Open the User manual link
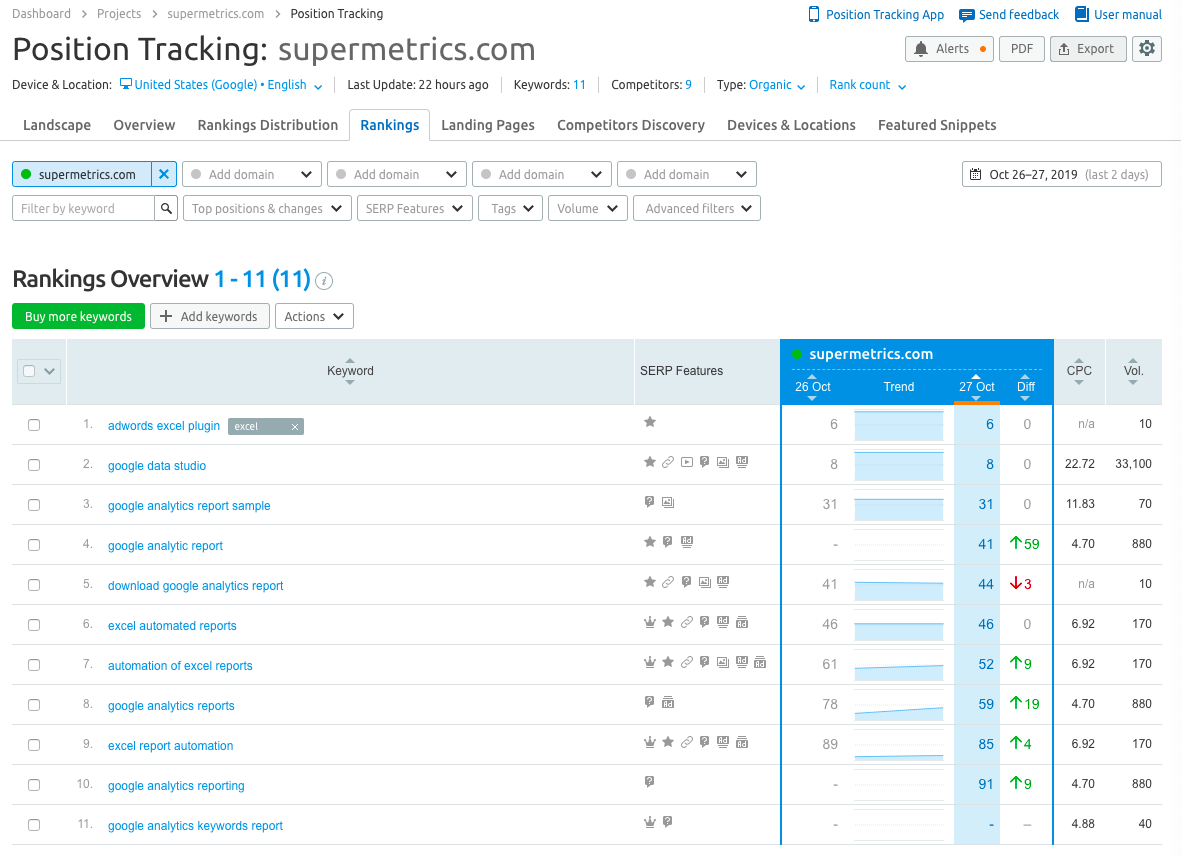The width and height of the screenshot is (1181, 856). pyautogui.click(x=1118, y=14)
